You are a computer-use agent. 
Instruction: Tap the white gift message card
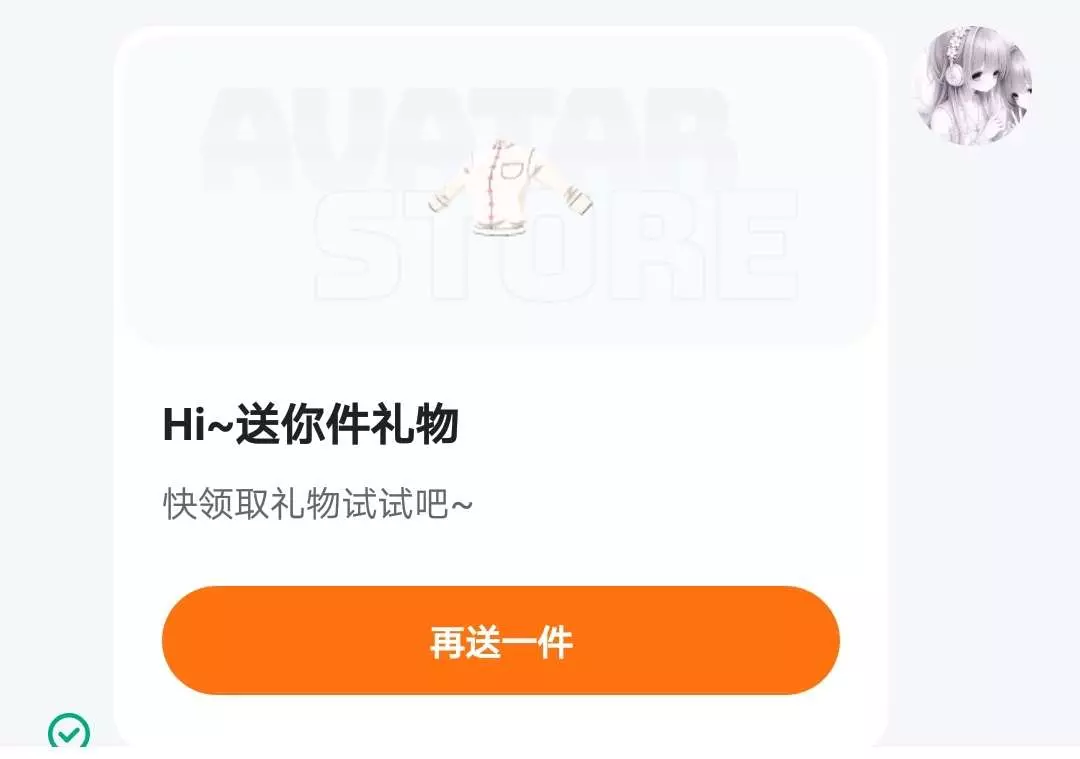(500, 386)
